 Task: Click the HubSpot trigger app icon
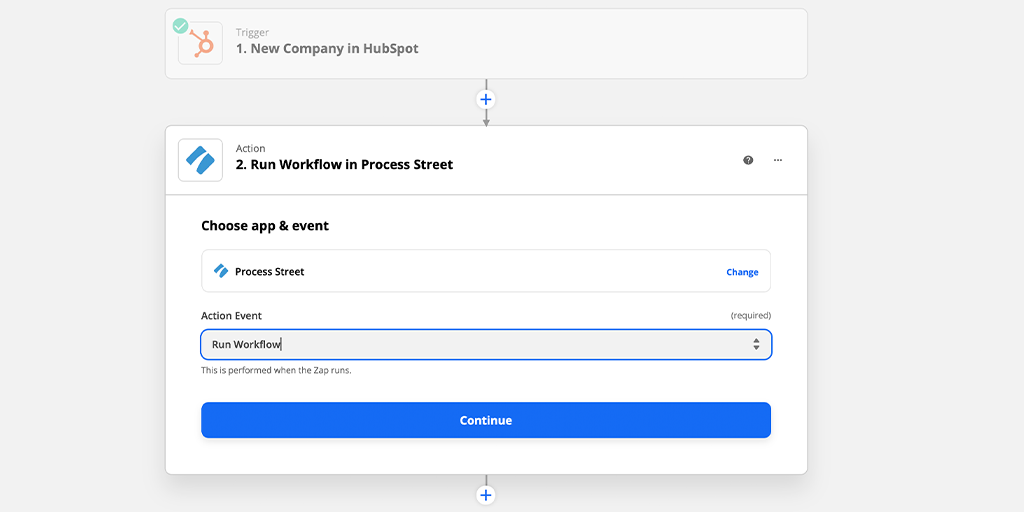tap(200, 43)
